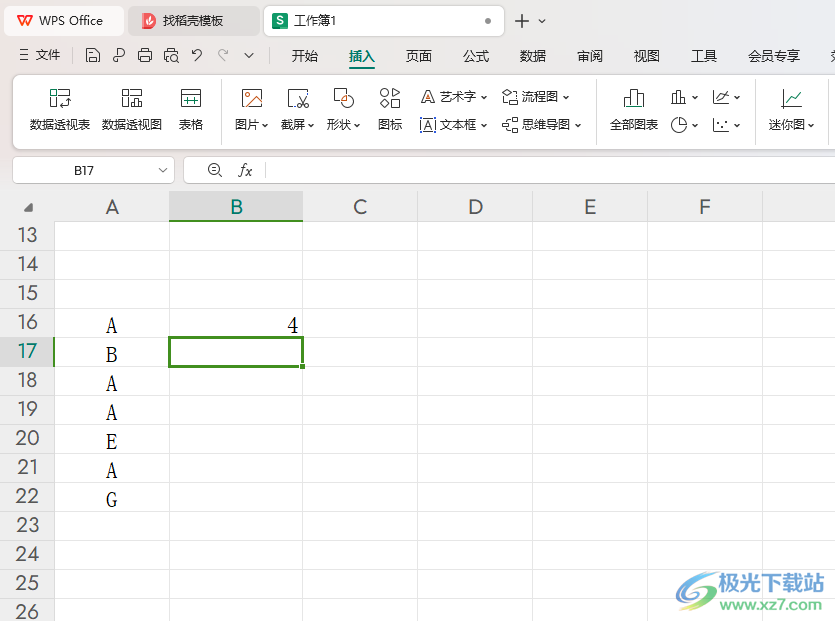Open the Mind Map (思维导图) dropdown arrow
Image resolution: width=835 pixels, height=621 pixels.
578,126
